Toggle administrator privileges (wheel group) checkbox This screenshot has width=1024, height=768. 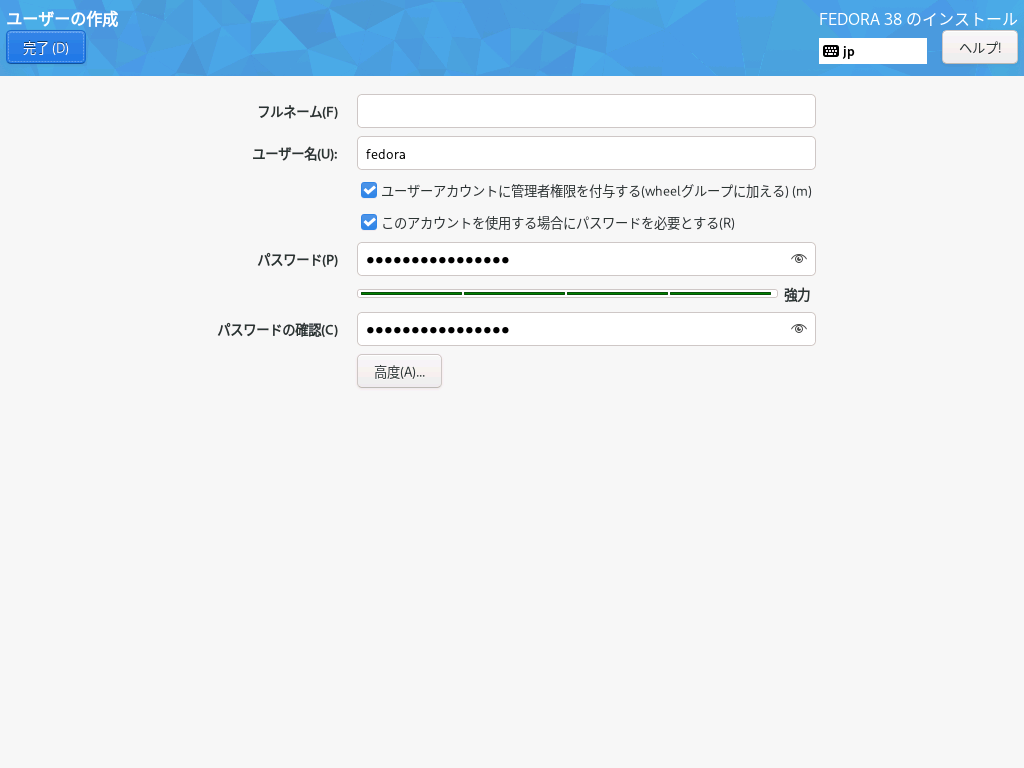pyautogui.click(x=369, y=190)
